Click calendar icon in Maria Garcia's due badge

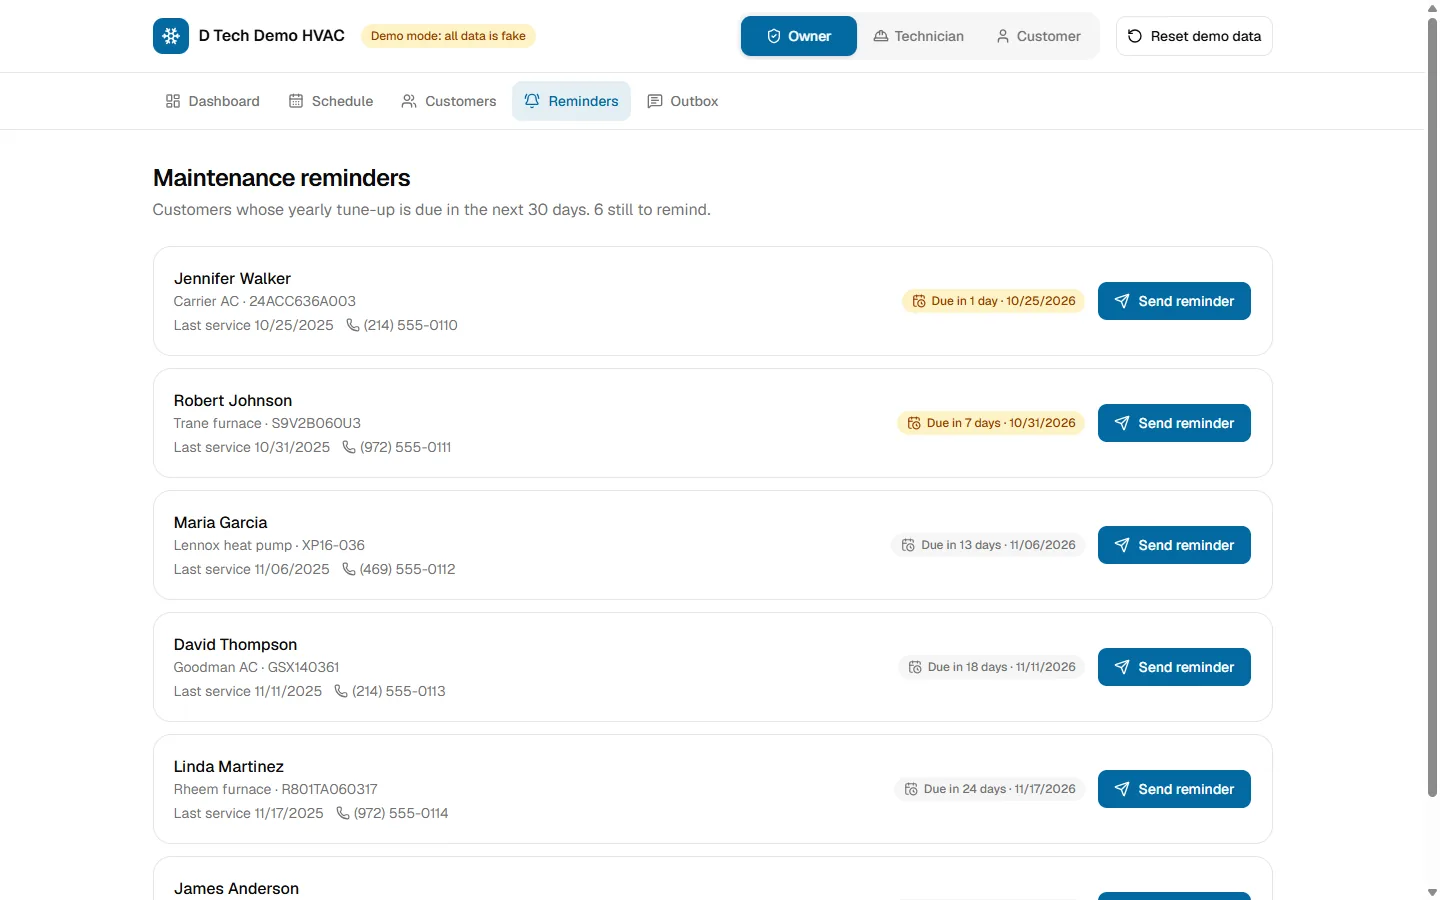(x=908, y=545)
